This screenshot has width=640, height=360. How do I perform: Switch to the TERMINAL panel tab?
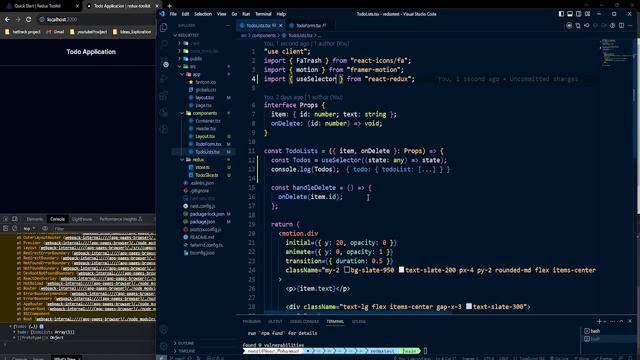coord(335,322)
